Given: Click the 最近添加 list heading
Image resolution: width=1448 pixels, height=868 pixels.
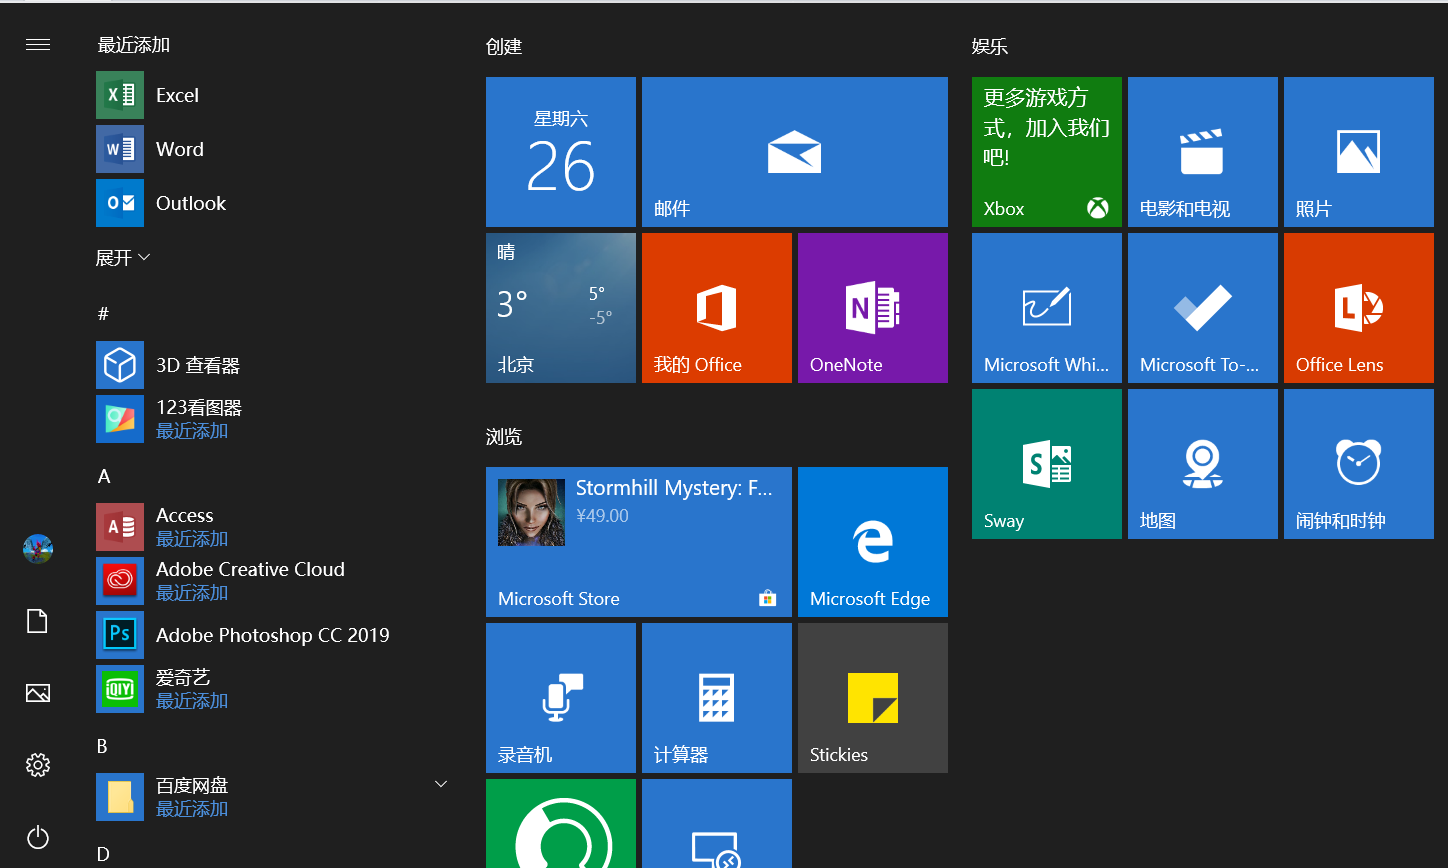Looking at the screenshot, I should (x=134, y=45).
